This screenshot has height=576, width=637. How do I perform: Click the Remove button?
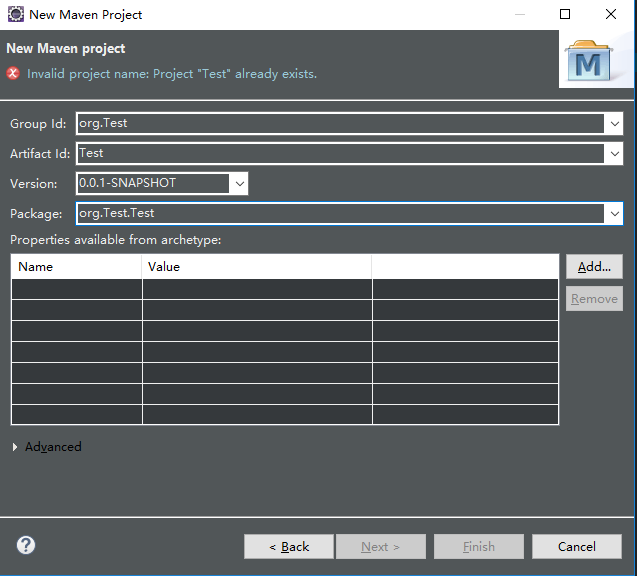point(594,299)
